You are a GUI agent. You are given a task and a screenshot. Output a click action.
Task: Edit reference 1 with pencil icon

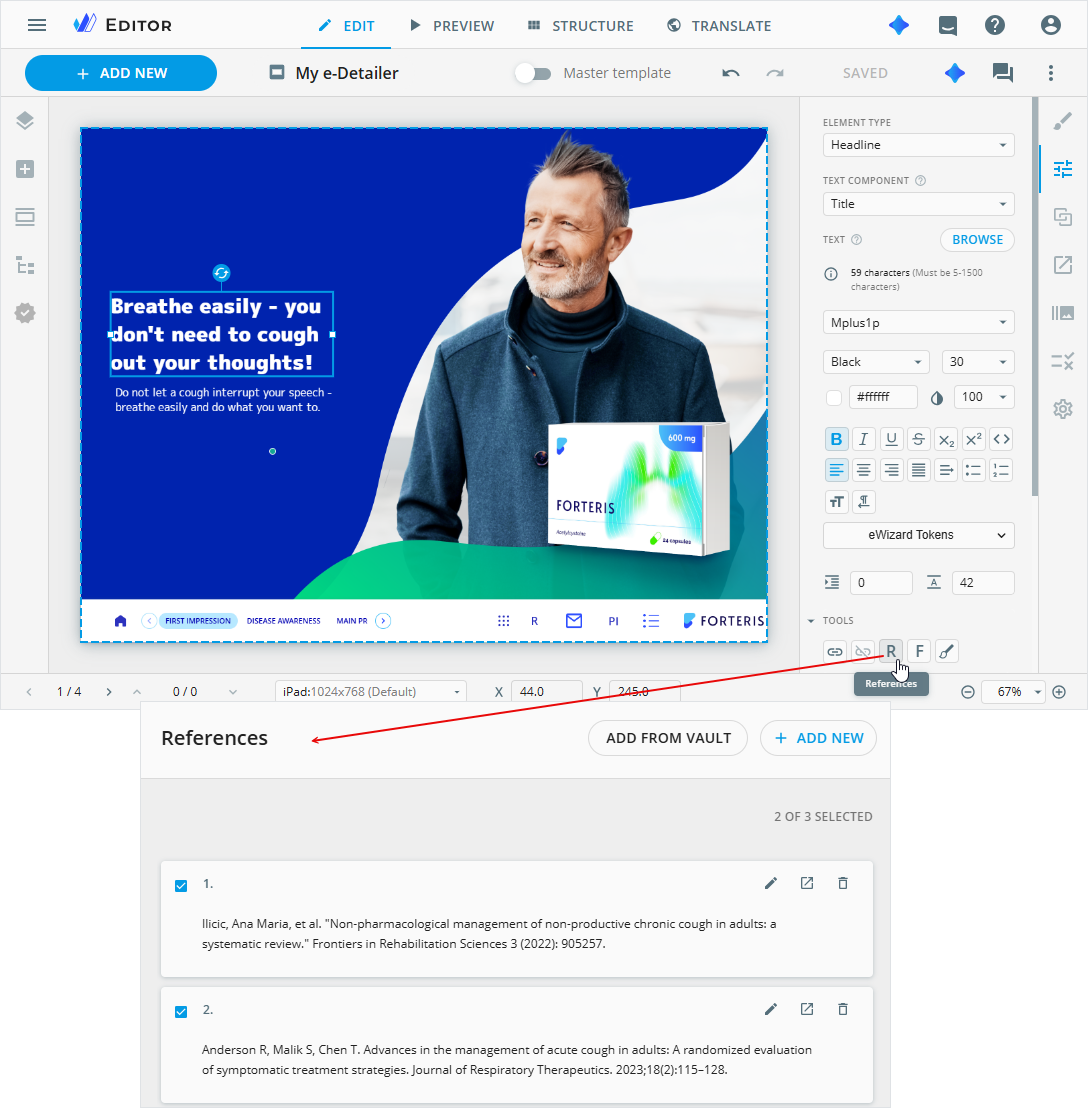pyautogui.click(x=771, y=883)
